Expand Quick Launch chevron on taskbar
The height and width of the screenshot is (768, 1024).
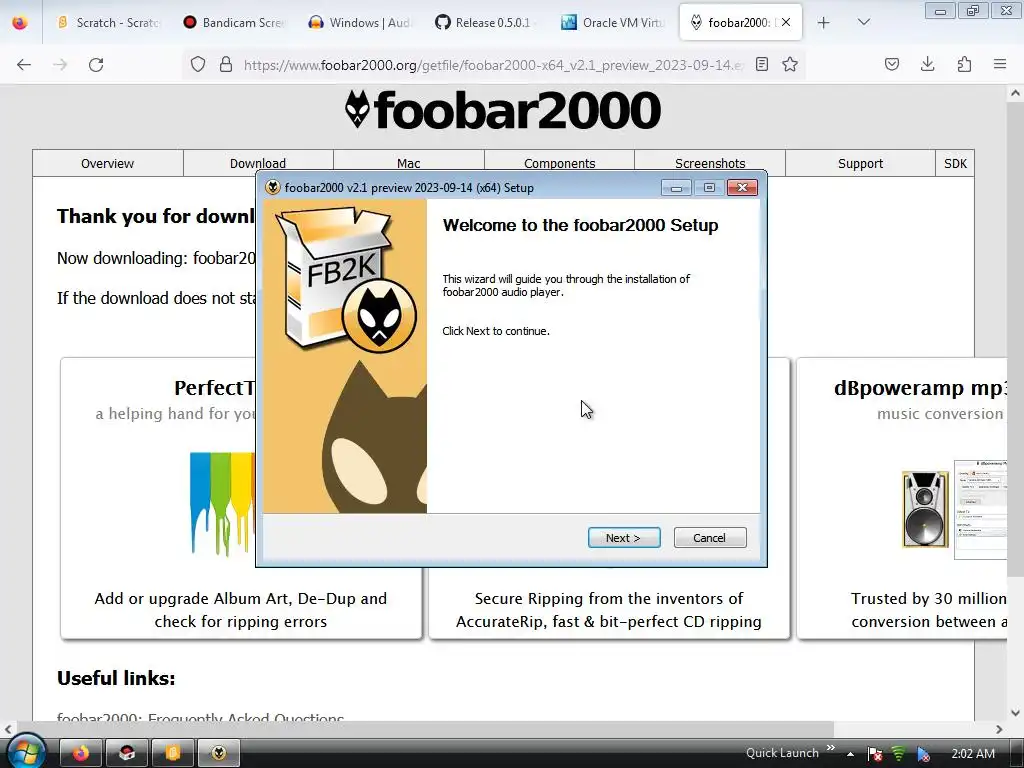(x=831, y=748)
